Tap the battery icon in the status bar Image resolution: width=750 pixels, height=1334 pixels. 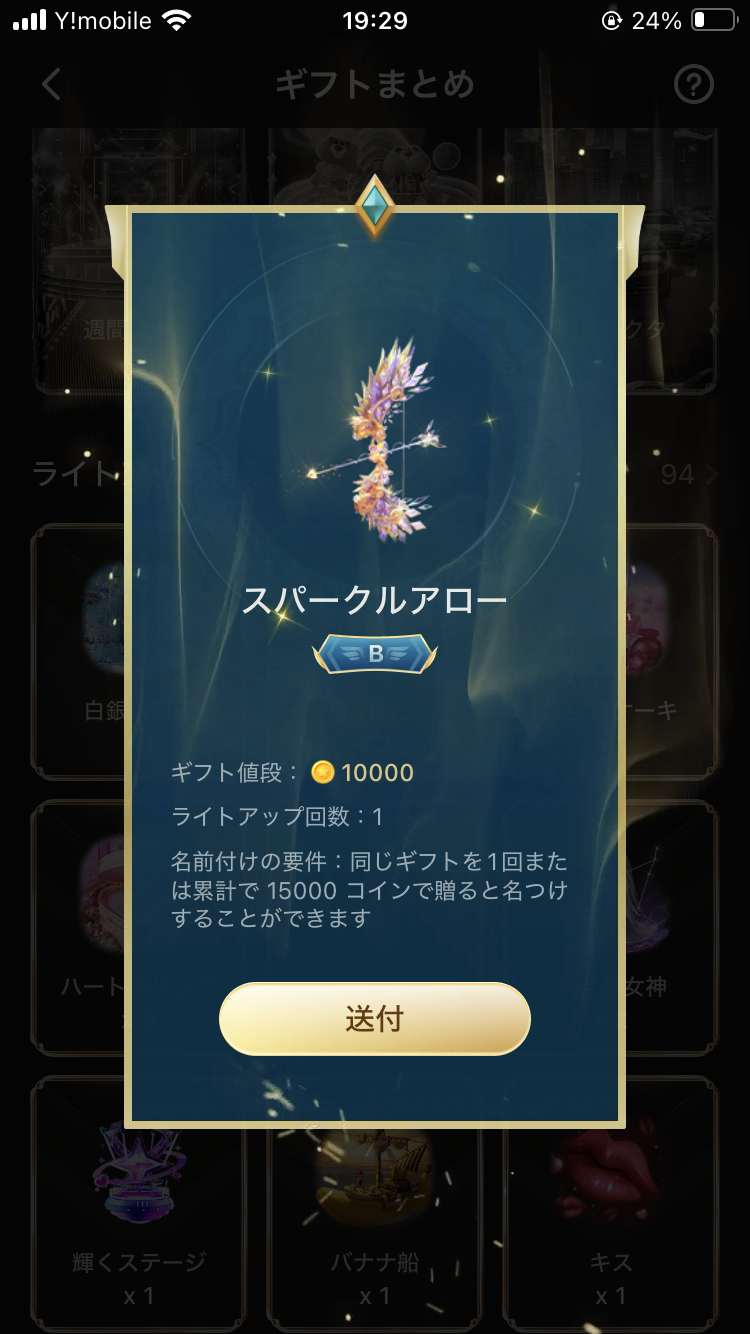[x=713, y=21]
